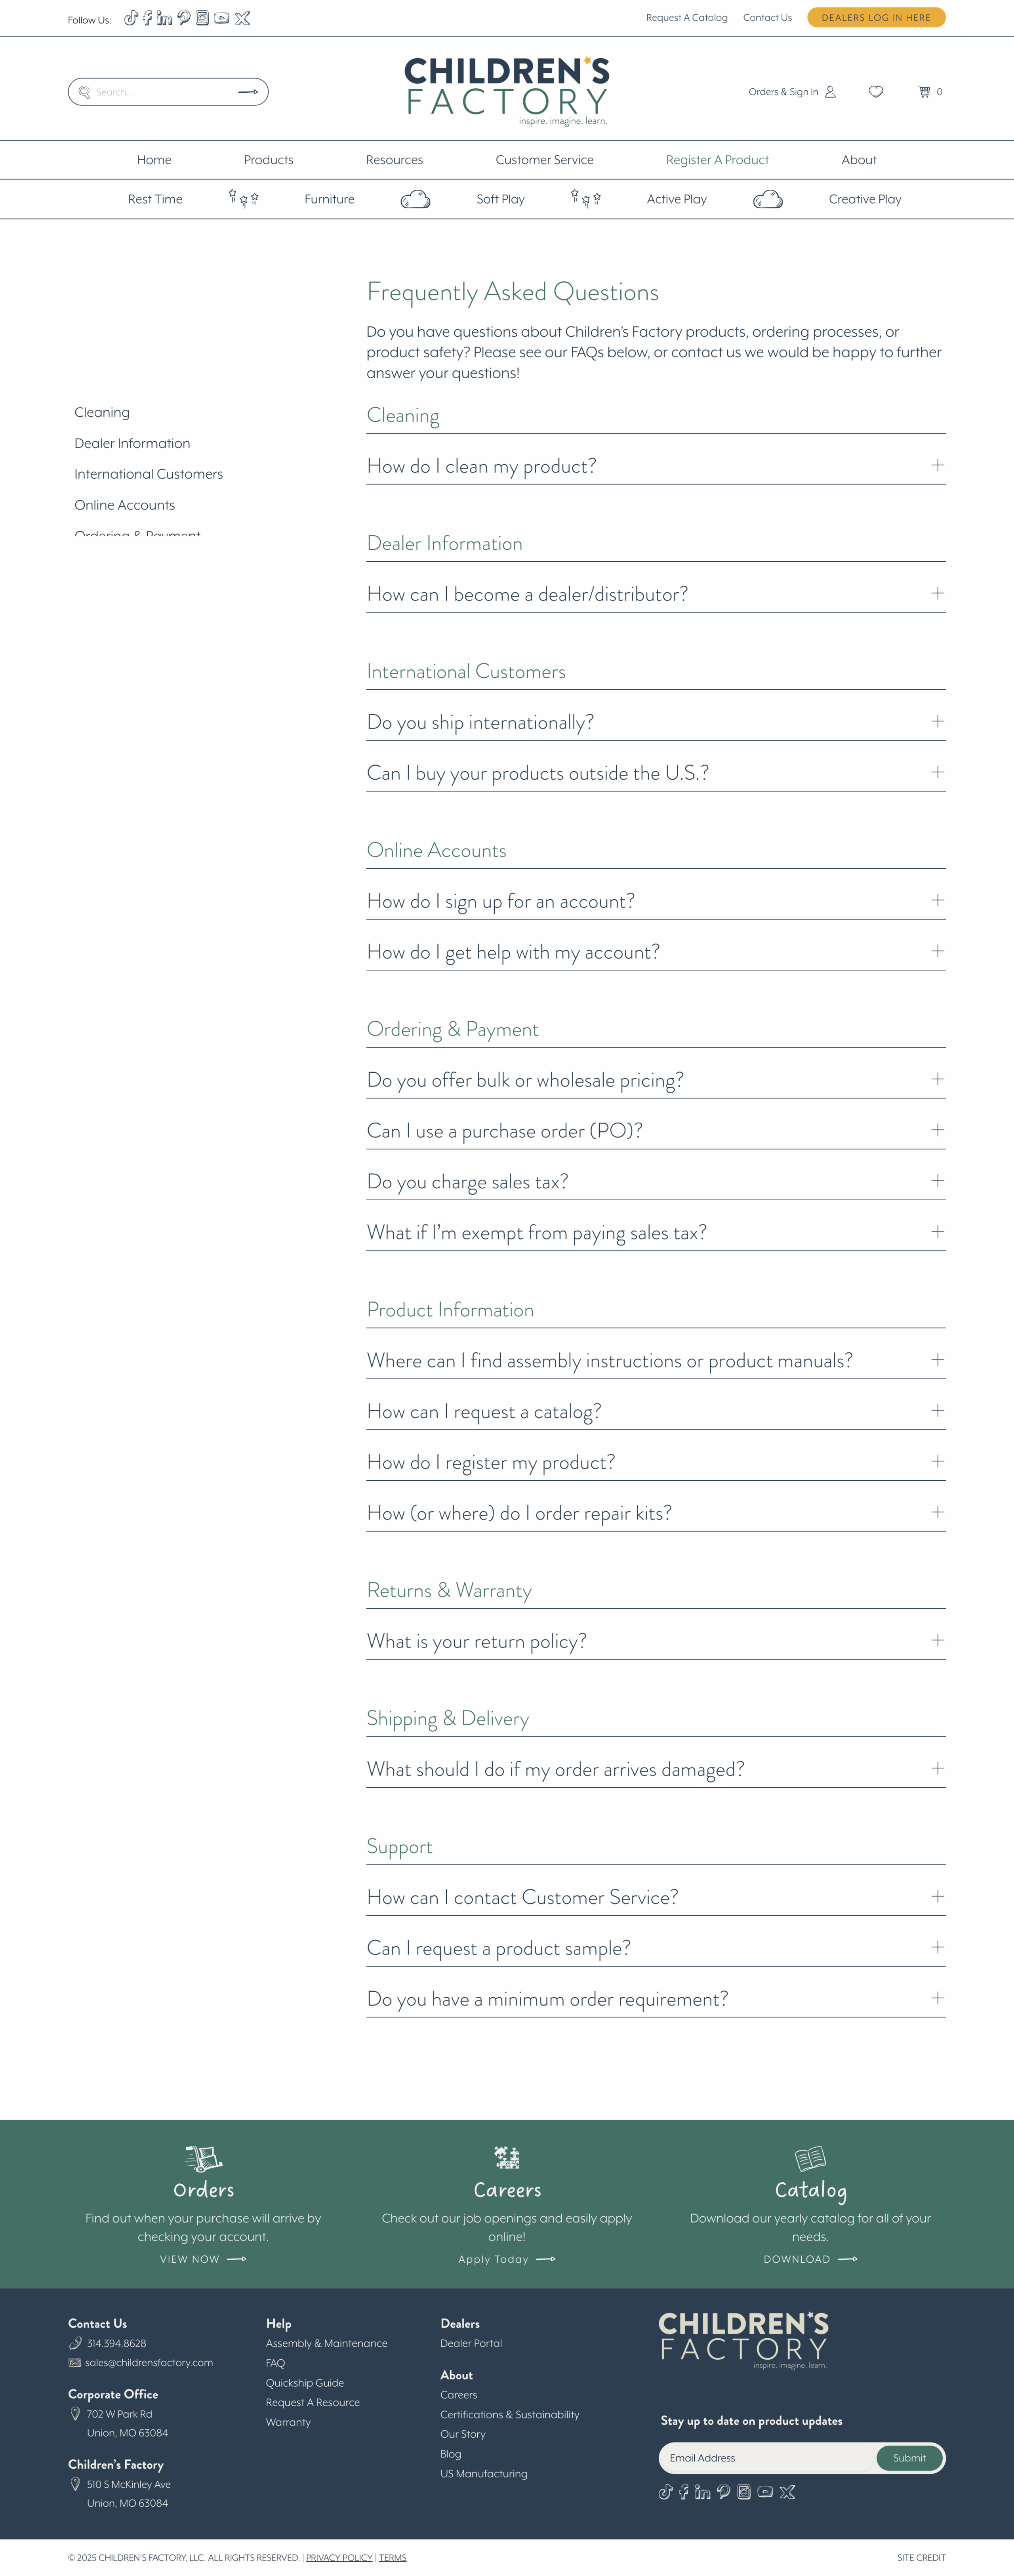
Task: Open the wishlist heart icon
Action: click(876, 92)
